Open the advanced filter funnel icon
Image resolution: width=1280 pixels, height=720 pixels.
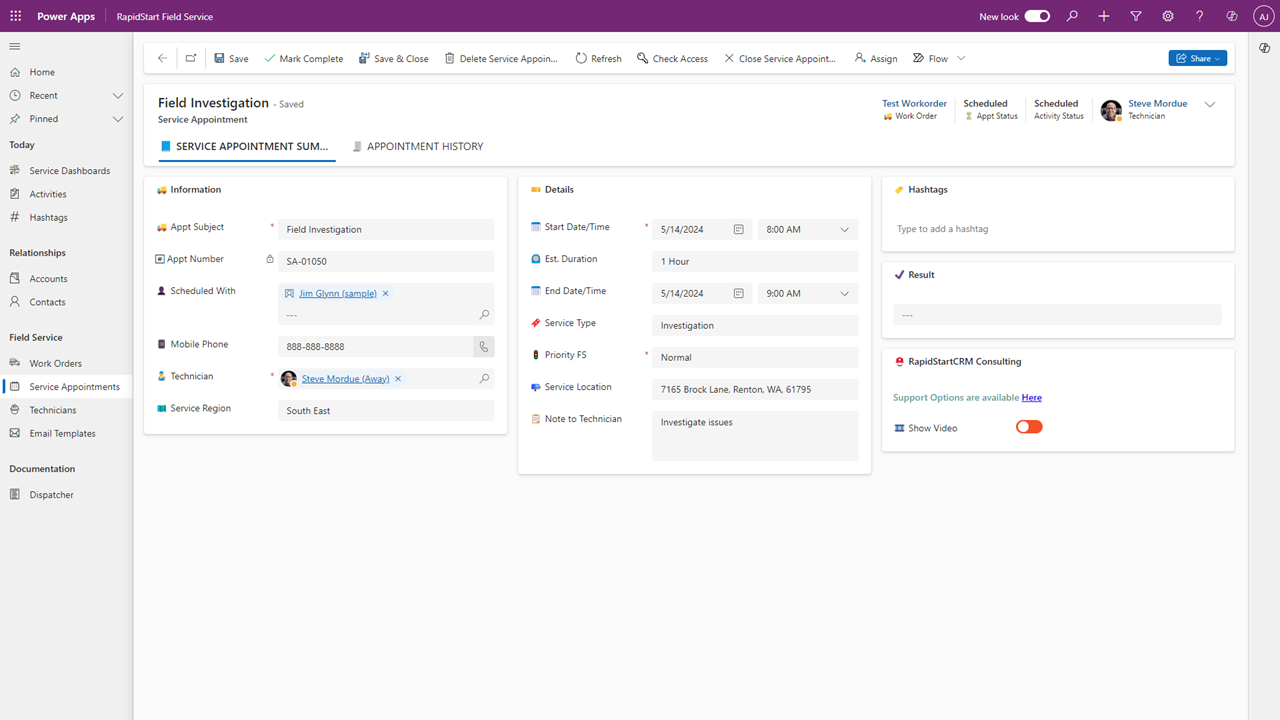(1136, 16)
